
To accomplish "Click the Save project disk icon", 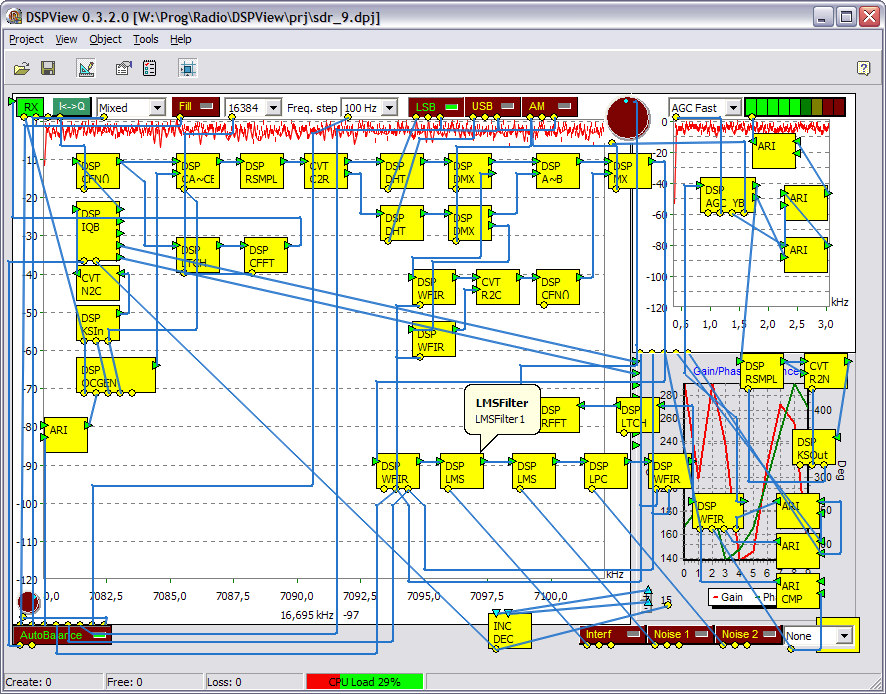I will tap(47, 68).
